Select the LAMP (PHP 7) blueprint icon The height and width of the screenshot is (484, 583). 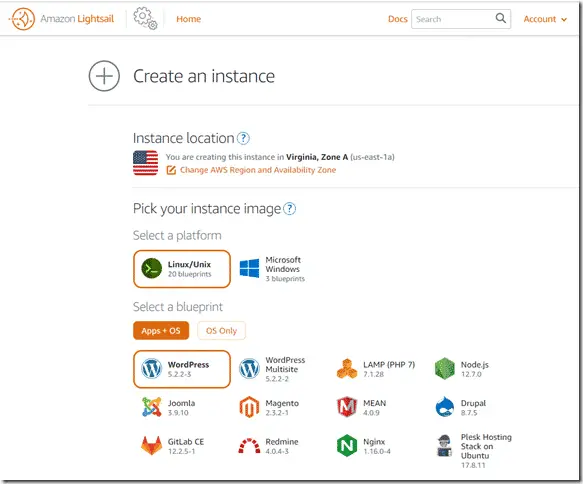(x=347, y=369)
